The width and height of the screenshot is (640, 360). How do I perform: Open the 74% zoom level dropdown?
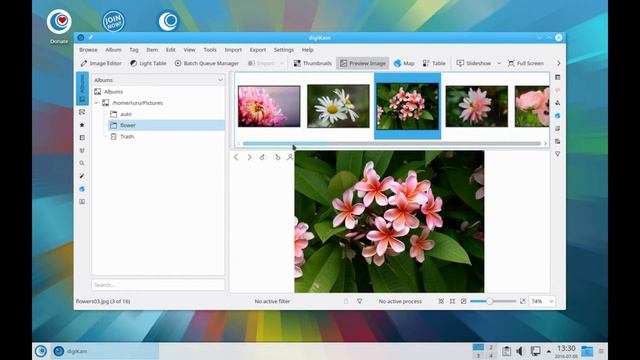(x=542, y=301)
